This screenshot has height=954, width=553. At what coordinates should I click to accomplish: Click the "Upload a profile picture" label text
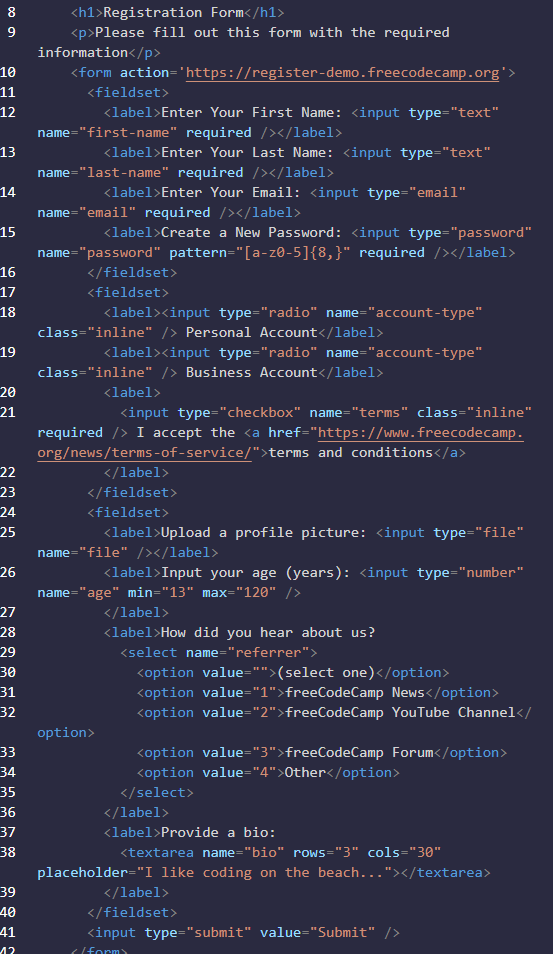(264, 532)
